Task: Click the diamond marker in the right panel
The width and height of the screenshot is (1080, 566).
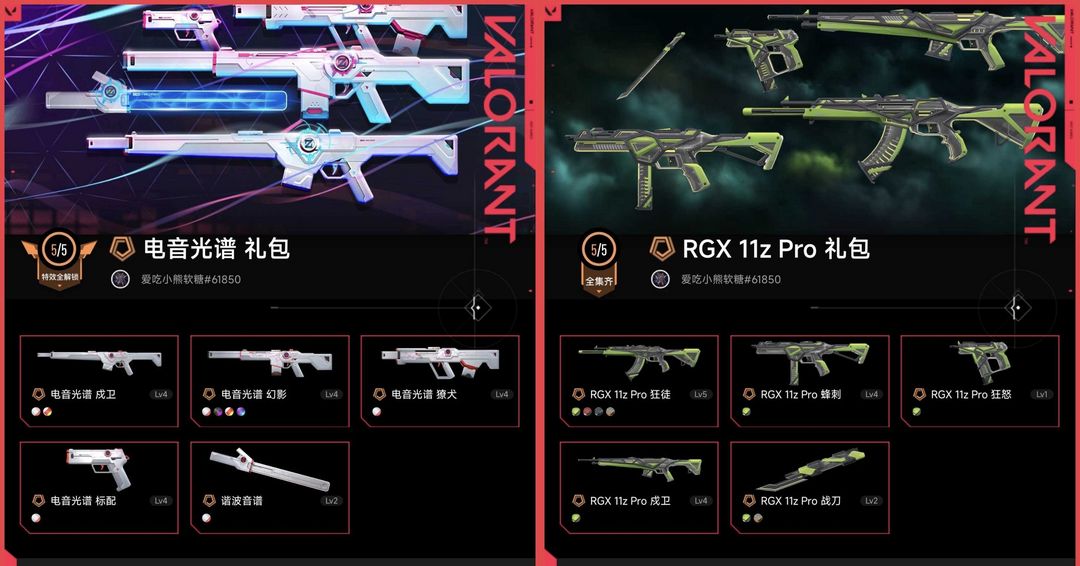Action: [1018, 307]
